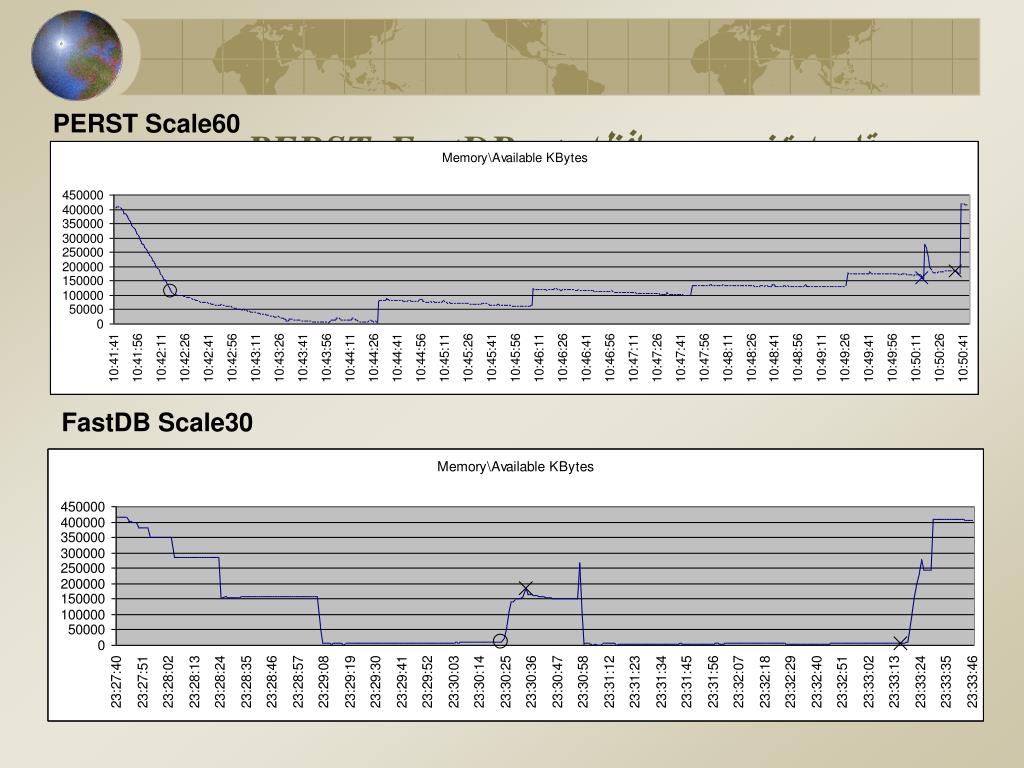Click the 10:48:11 time label
This screenshot has height=768, width=1024.
click(727, 357)
